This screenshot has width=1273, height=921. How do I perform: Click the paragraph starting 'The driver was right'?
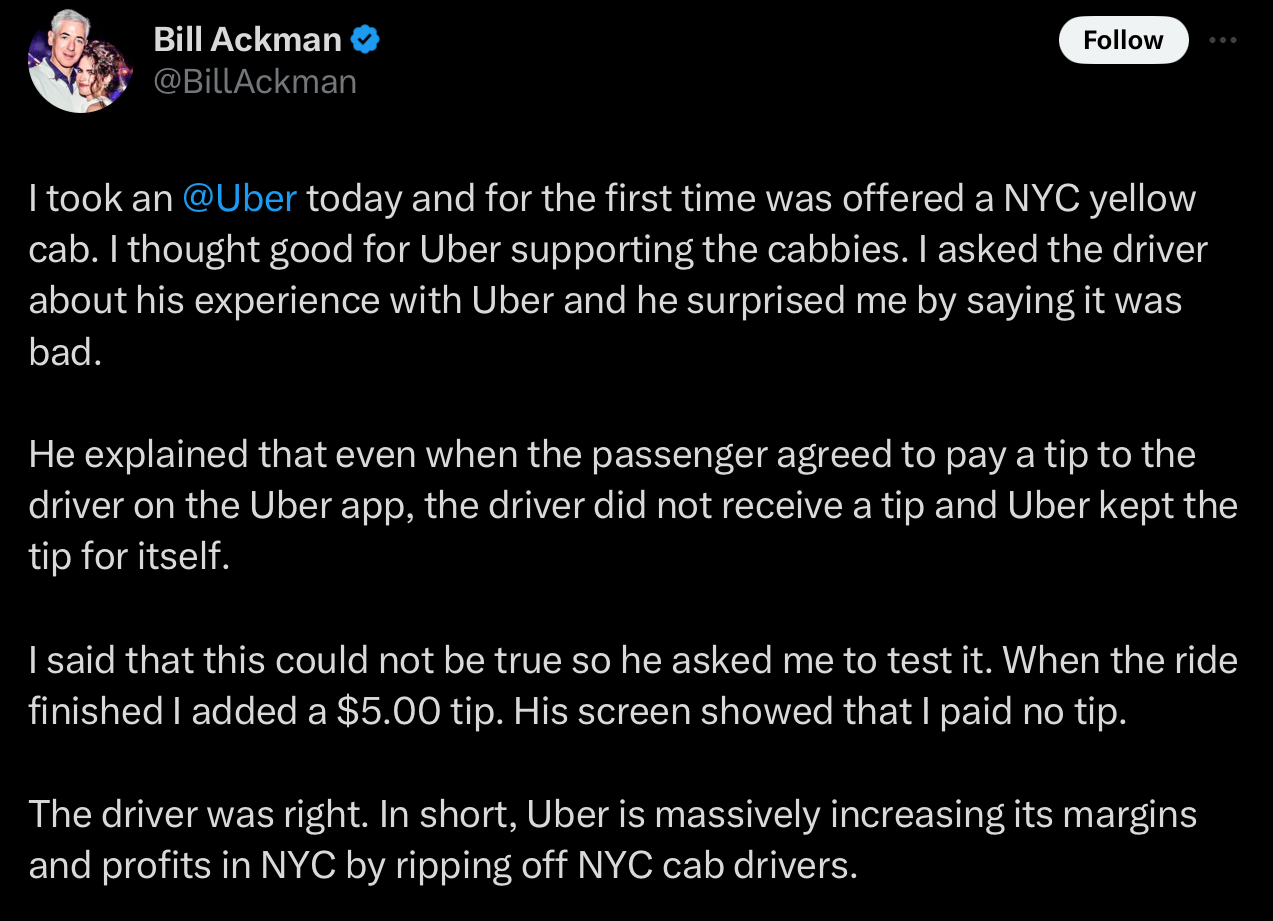coord(612,839)
